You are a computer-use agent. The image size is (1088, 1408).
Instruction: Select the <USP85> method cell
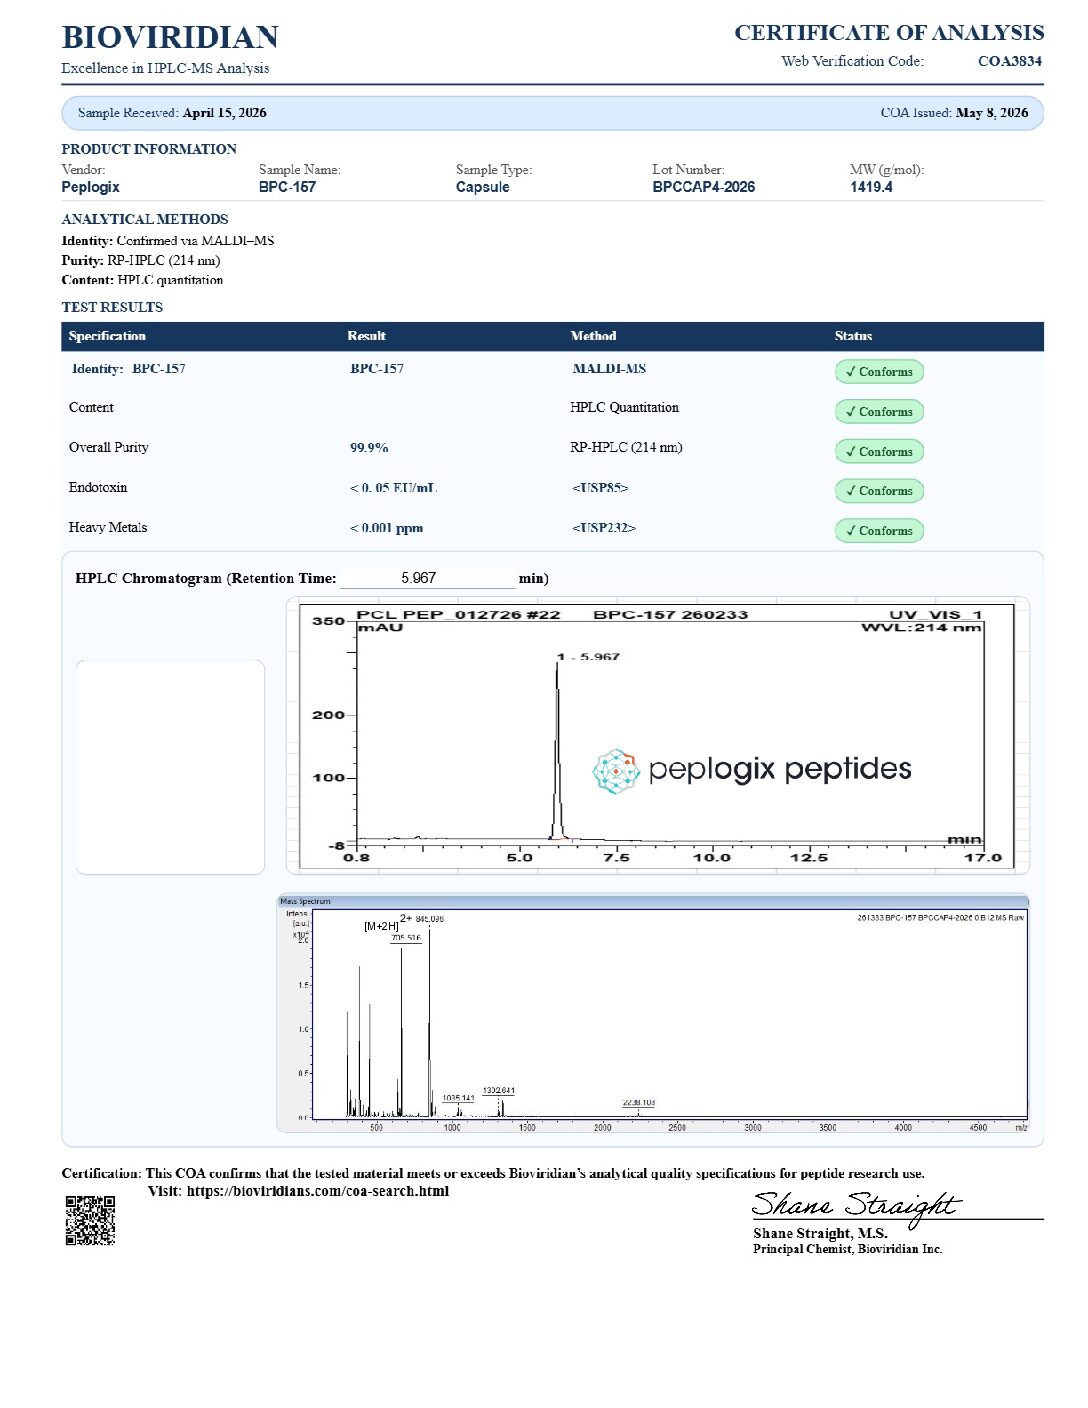[x=600, y=488]
